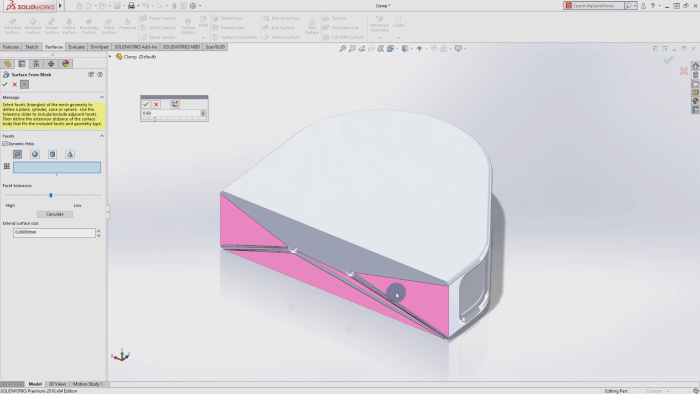Click the Options gear icon in top toolbar
Screen dimensions: 700x394
pos(193,6)
